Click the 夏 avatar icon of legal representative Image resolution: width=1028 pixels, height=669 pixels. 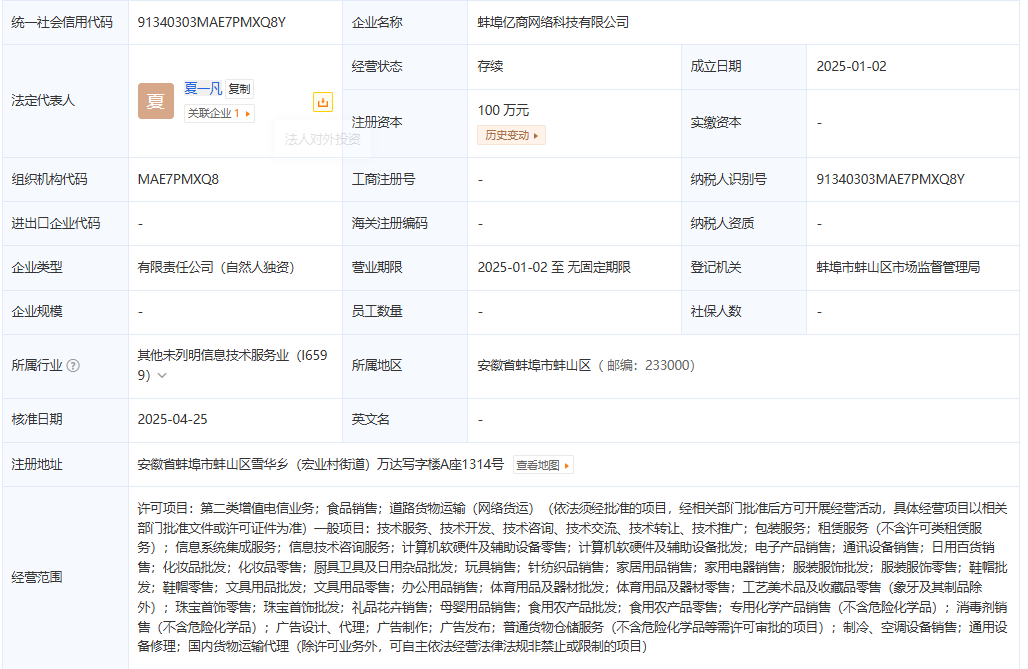click(156, 101)
